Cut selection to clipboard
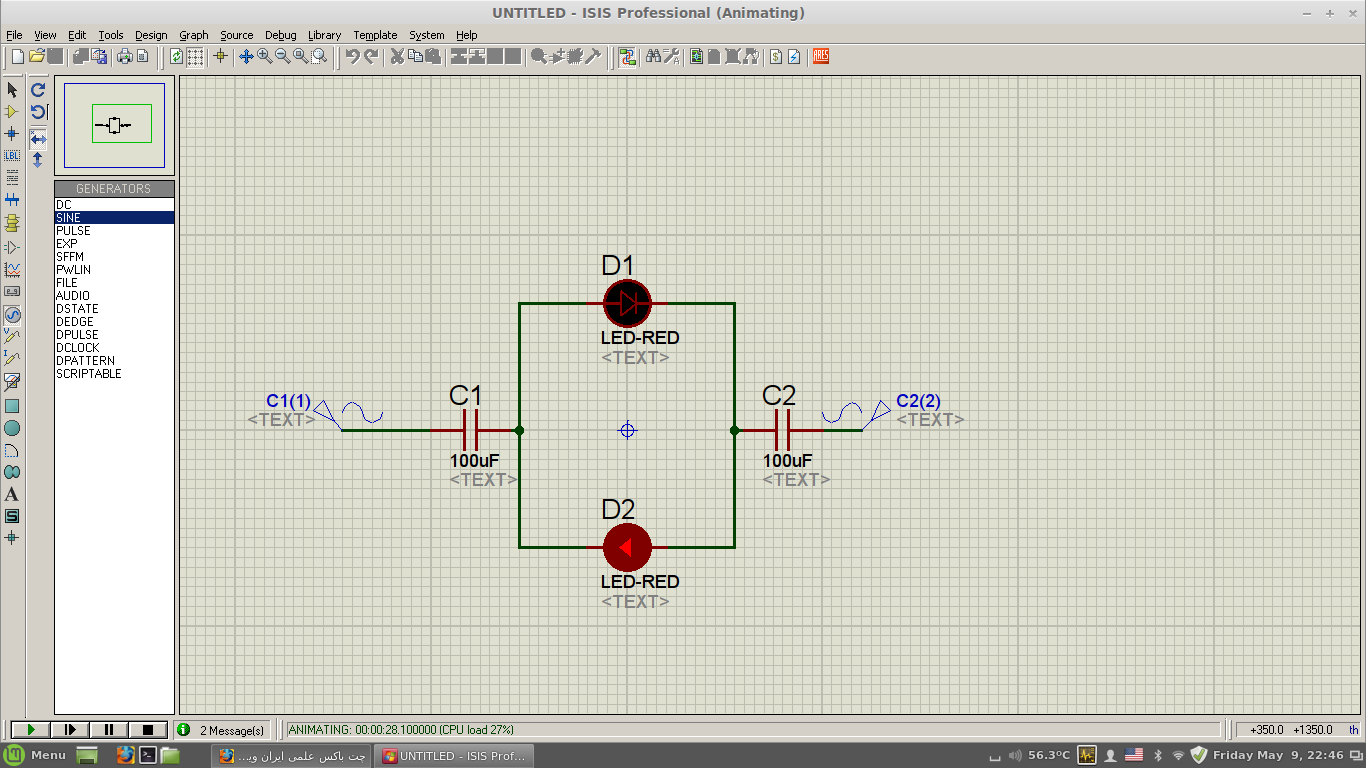The width and height of the screenshot is (1366, 768). click(397, 56)
